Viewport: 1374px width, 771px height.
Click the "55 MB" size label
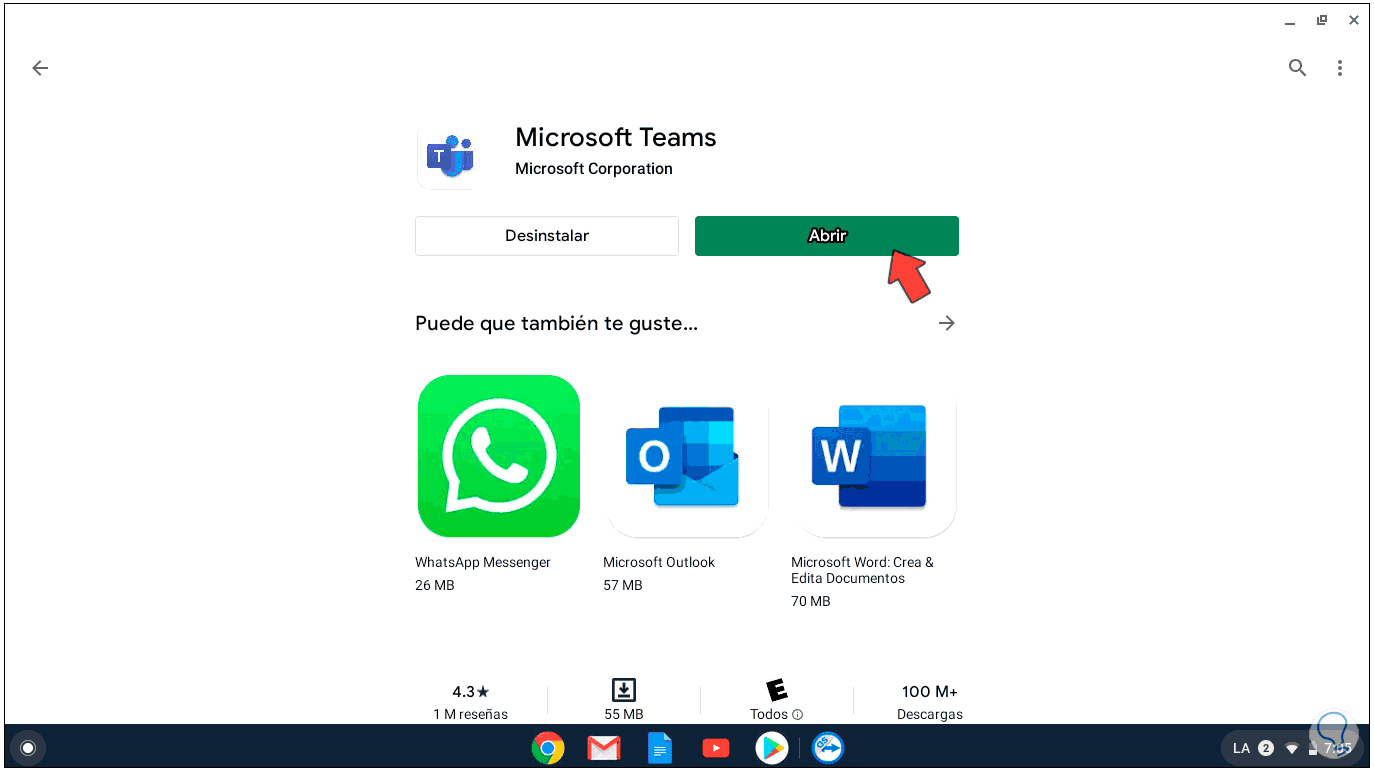624,715
